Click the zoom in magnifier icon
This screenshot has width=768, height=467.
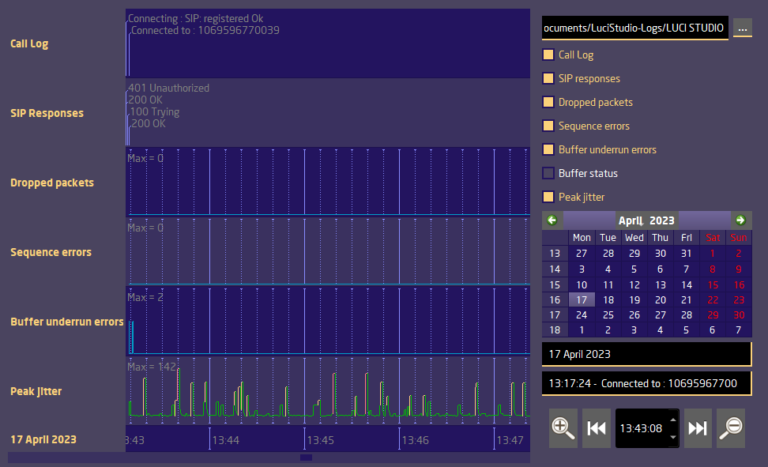tap(563, 428)
